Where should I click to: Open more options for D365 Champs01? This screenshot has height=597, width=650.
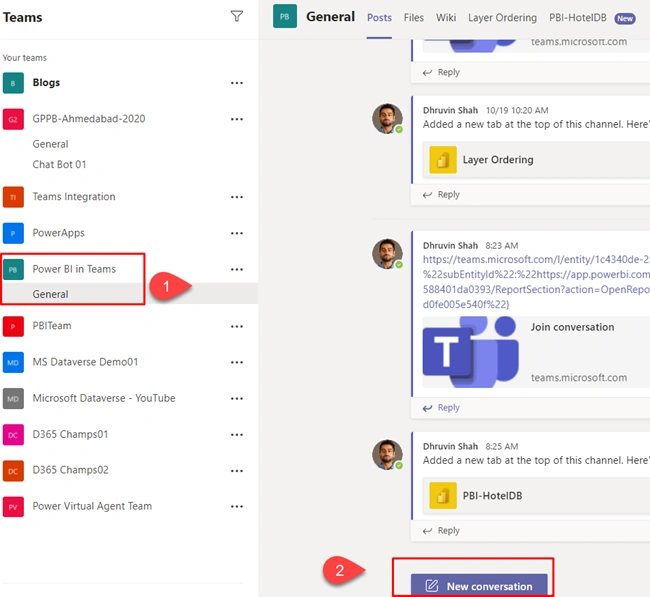(x=237, y=434)
